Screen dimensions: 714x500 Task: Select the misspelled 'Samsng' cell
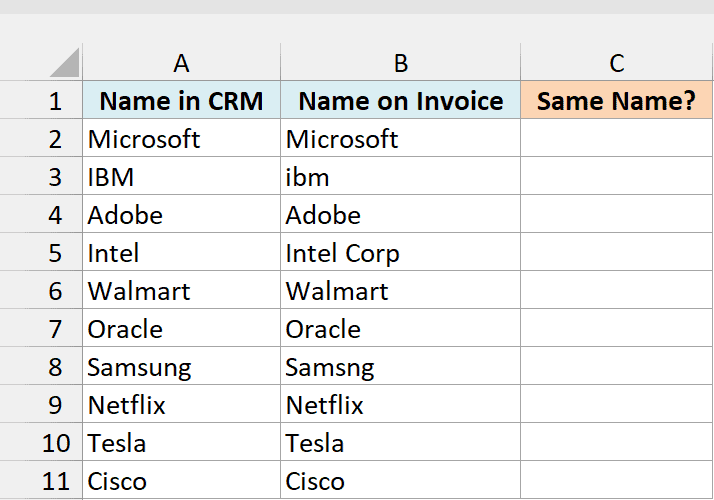pos(401,367)
